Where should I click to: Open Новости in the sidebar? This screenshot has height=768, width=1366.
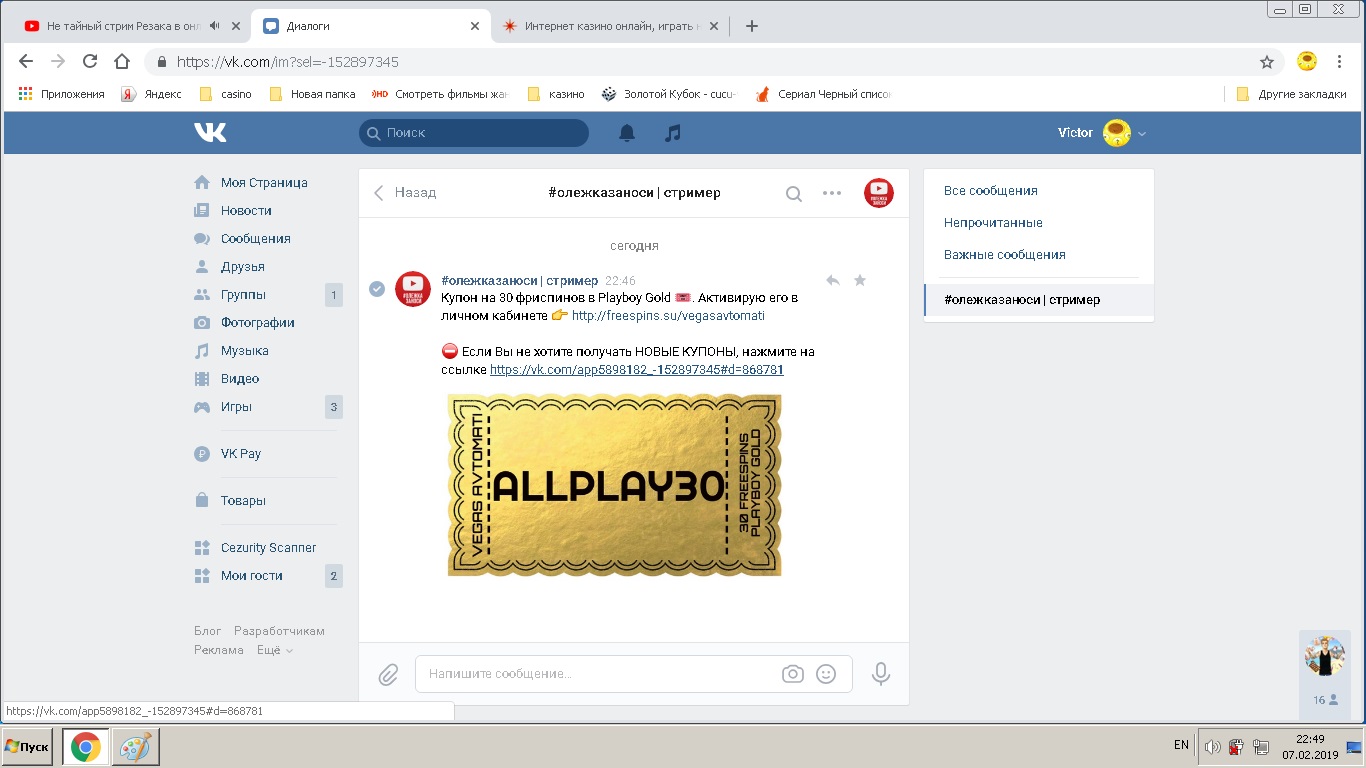pos(246,211)
